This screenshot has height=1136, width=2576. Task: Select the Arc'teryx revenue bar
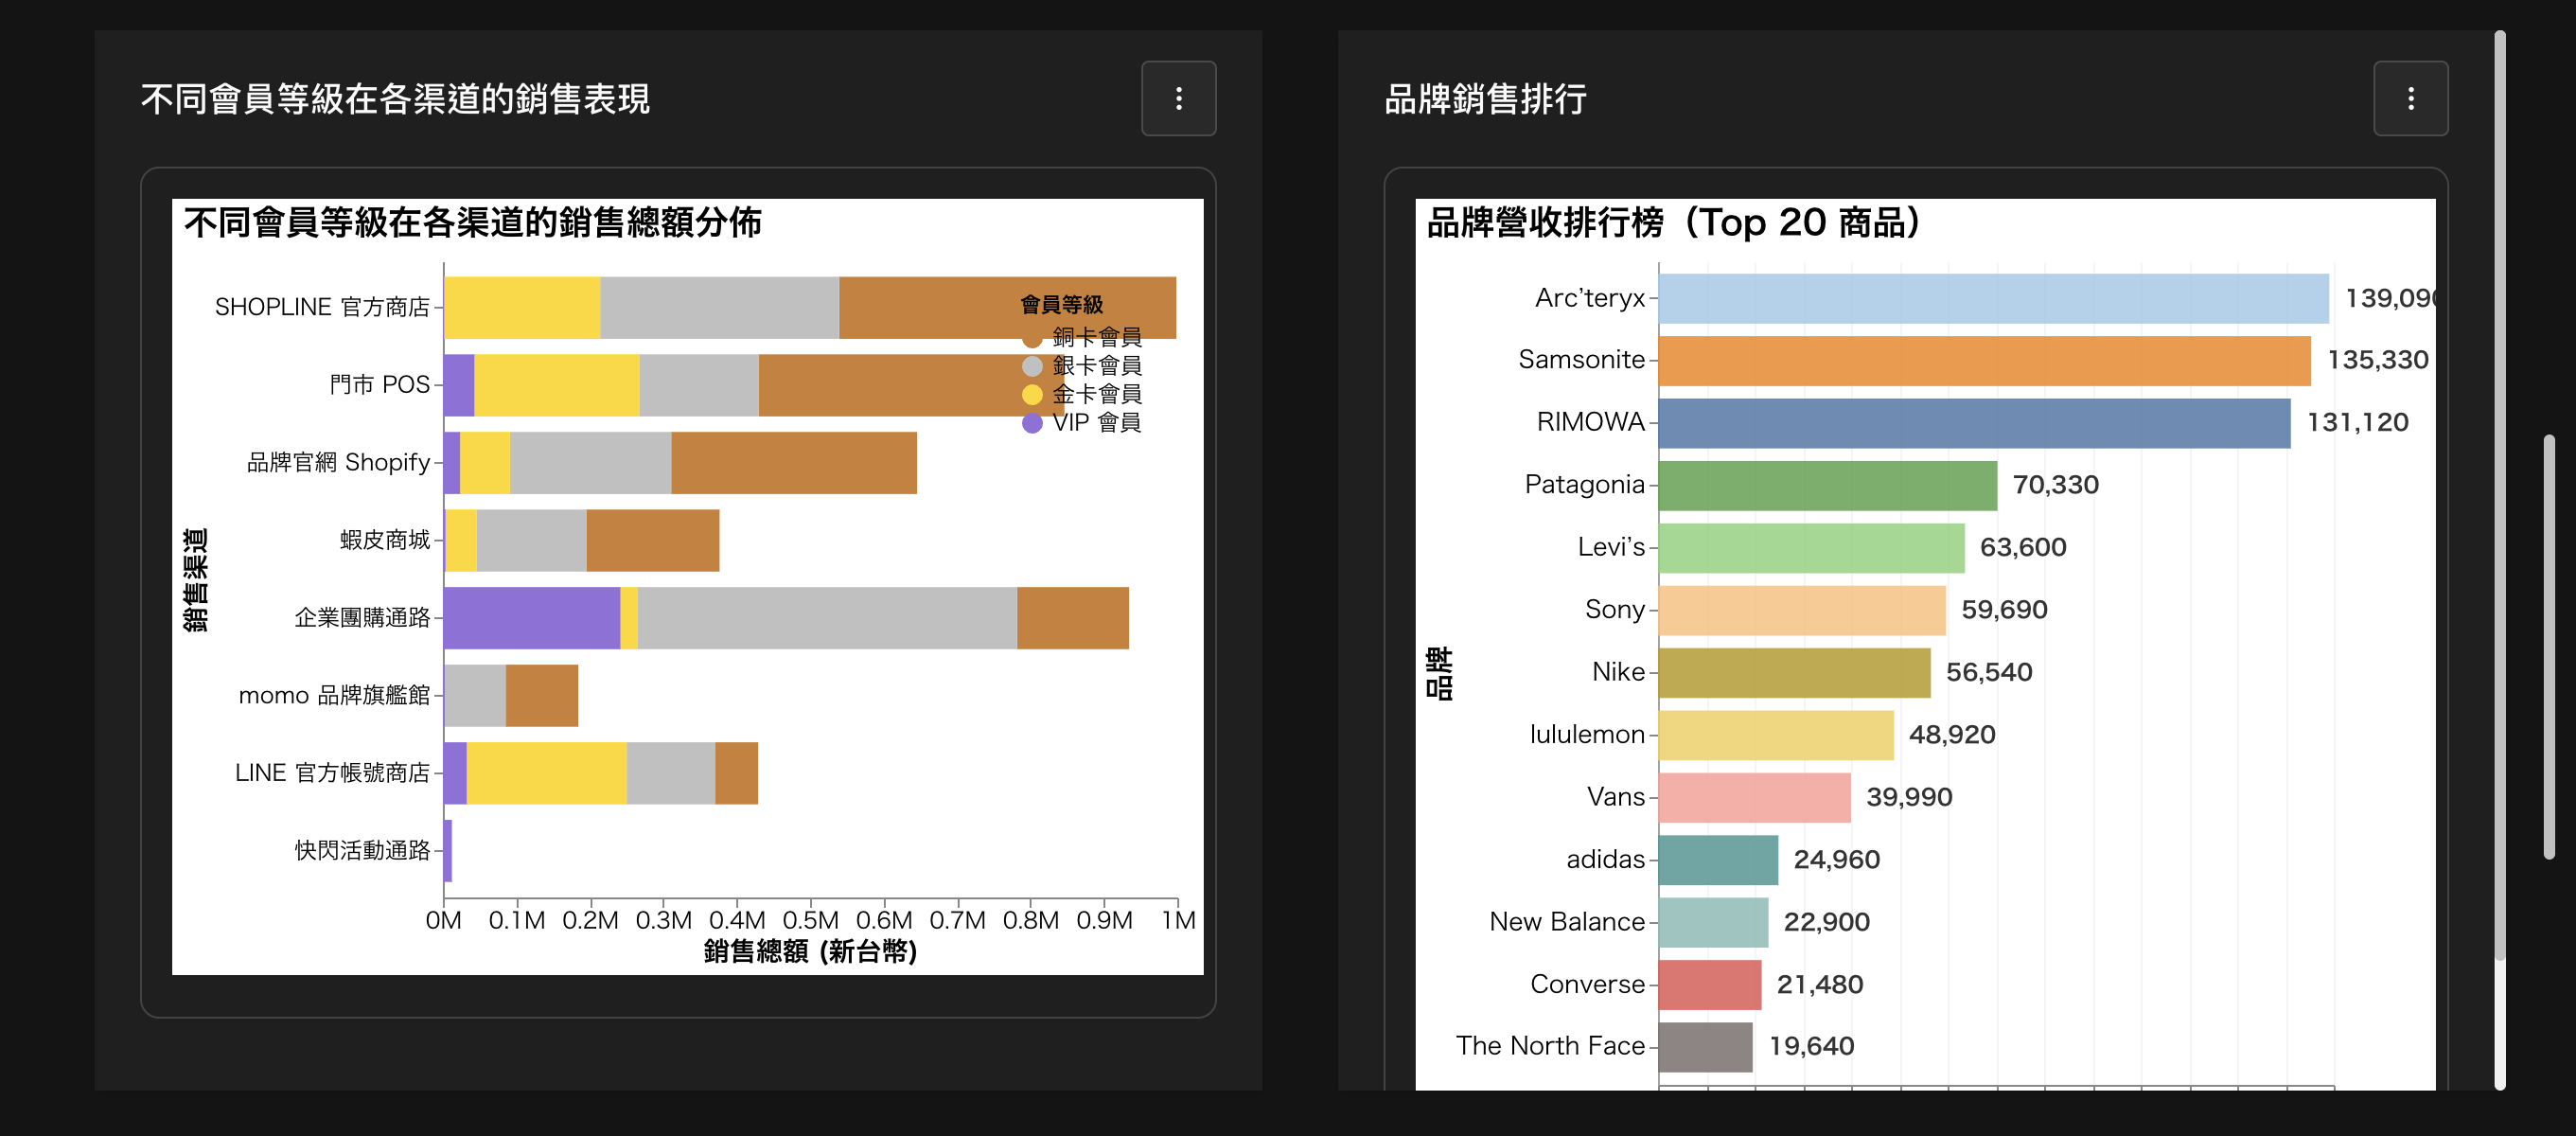click(1993, 298)
